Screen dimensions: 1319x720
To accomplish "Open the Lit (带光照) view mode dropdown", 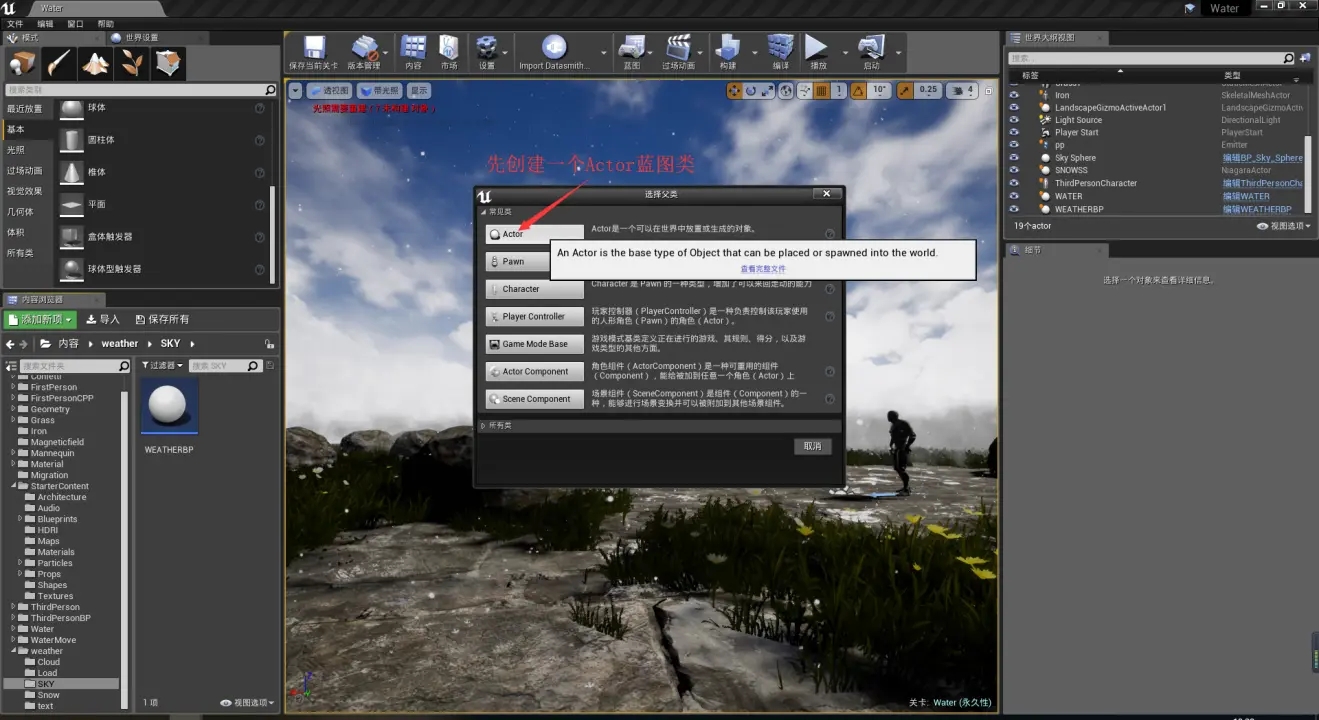I will coord(378,90).
